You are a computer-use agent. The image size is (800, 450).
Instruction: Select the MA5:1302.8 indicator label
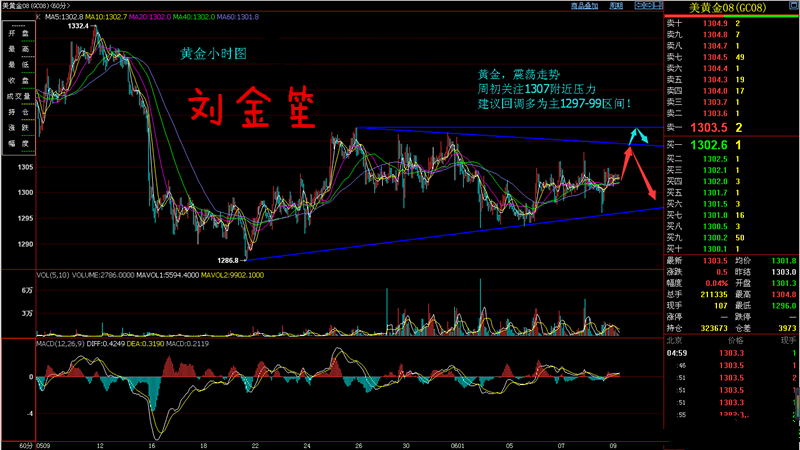click(x=63, y=17)
